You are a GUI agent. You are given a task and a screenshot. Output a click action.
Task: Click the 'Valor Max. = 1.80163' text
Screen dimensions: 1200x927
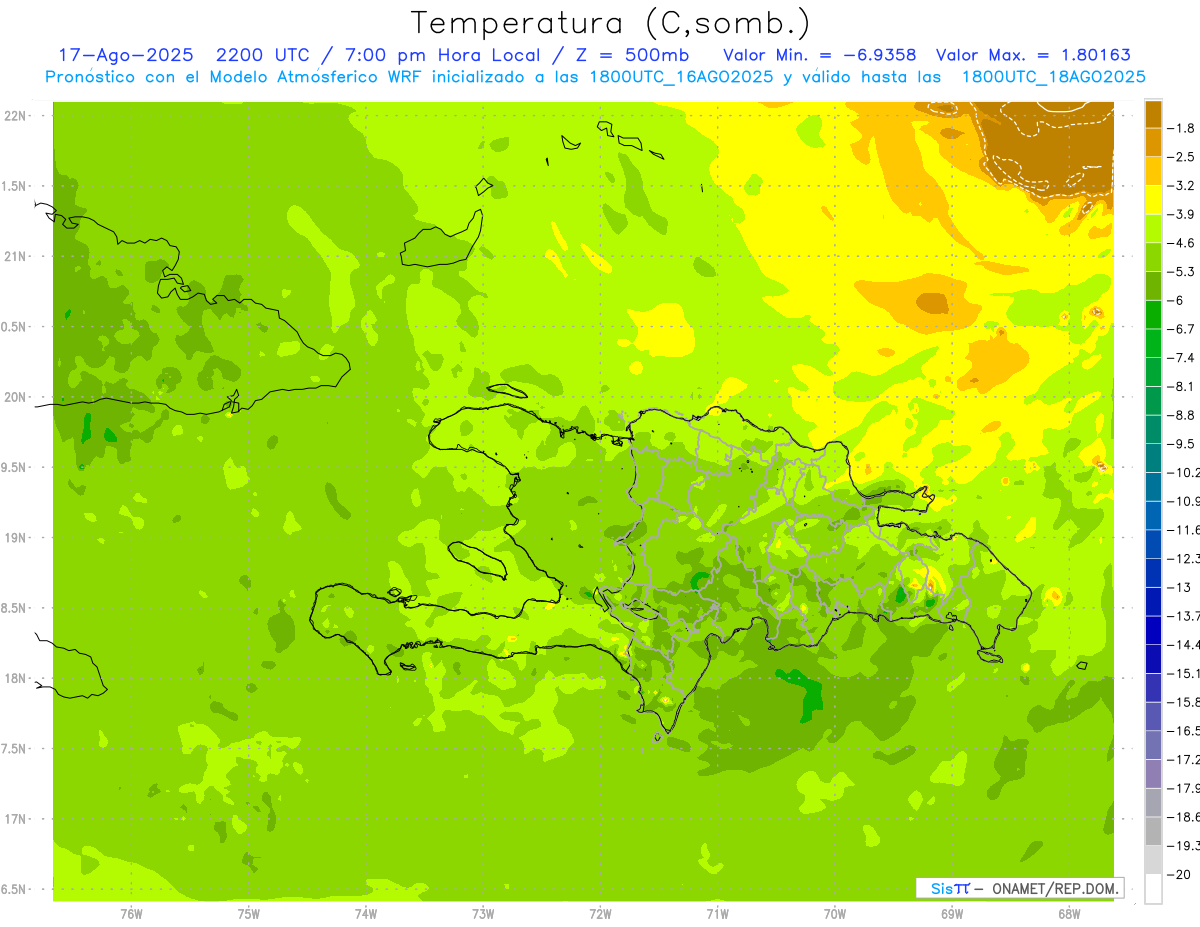pos(1033,55)
